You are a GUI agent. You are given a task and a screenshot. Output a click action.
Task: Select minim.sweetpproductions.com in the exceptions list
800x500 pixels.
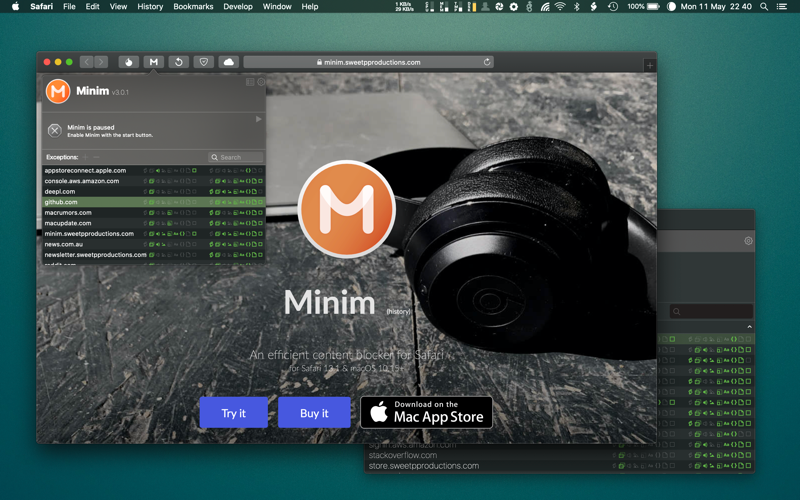click(x=154, y=234)
